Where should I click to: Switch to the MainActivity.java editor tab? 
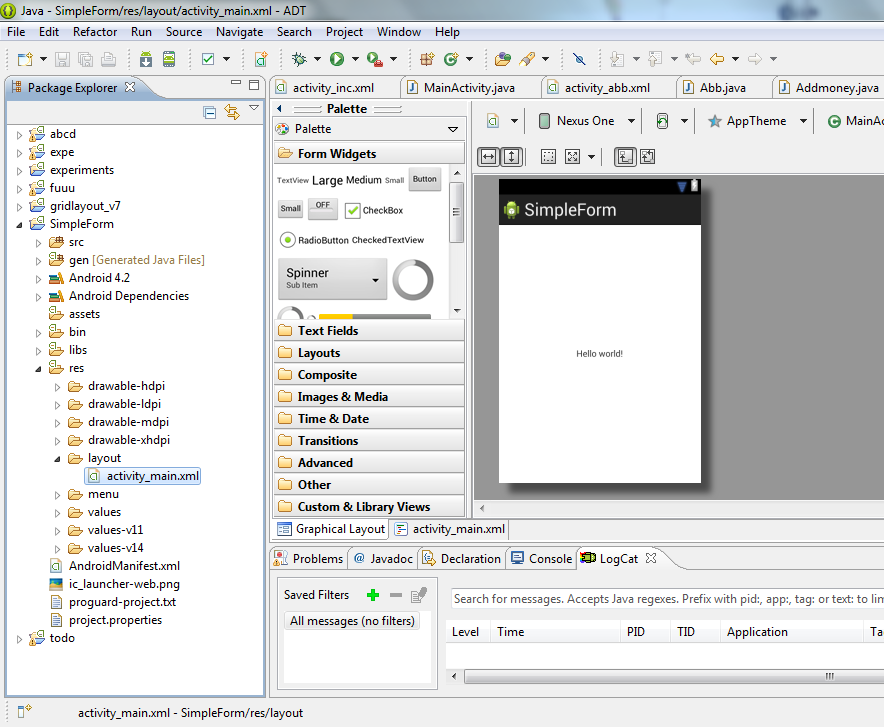[468, 88]
